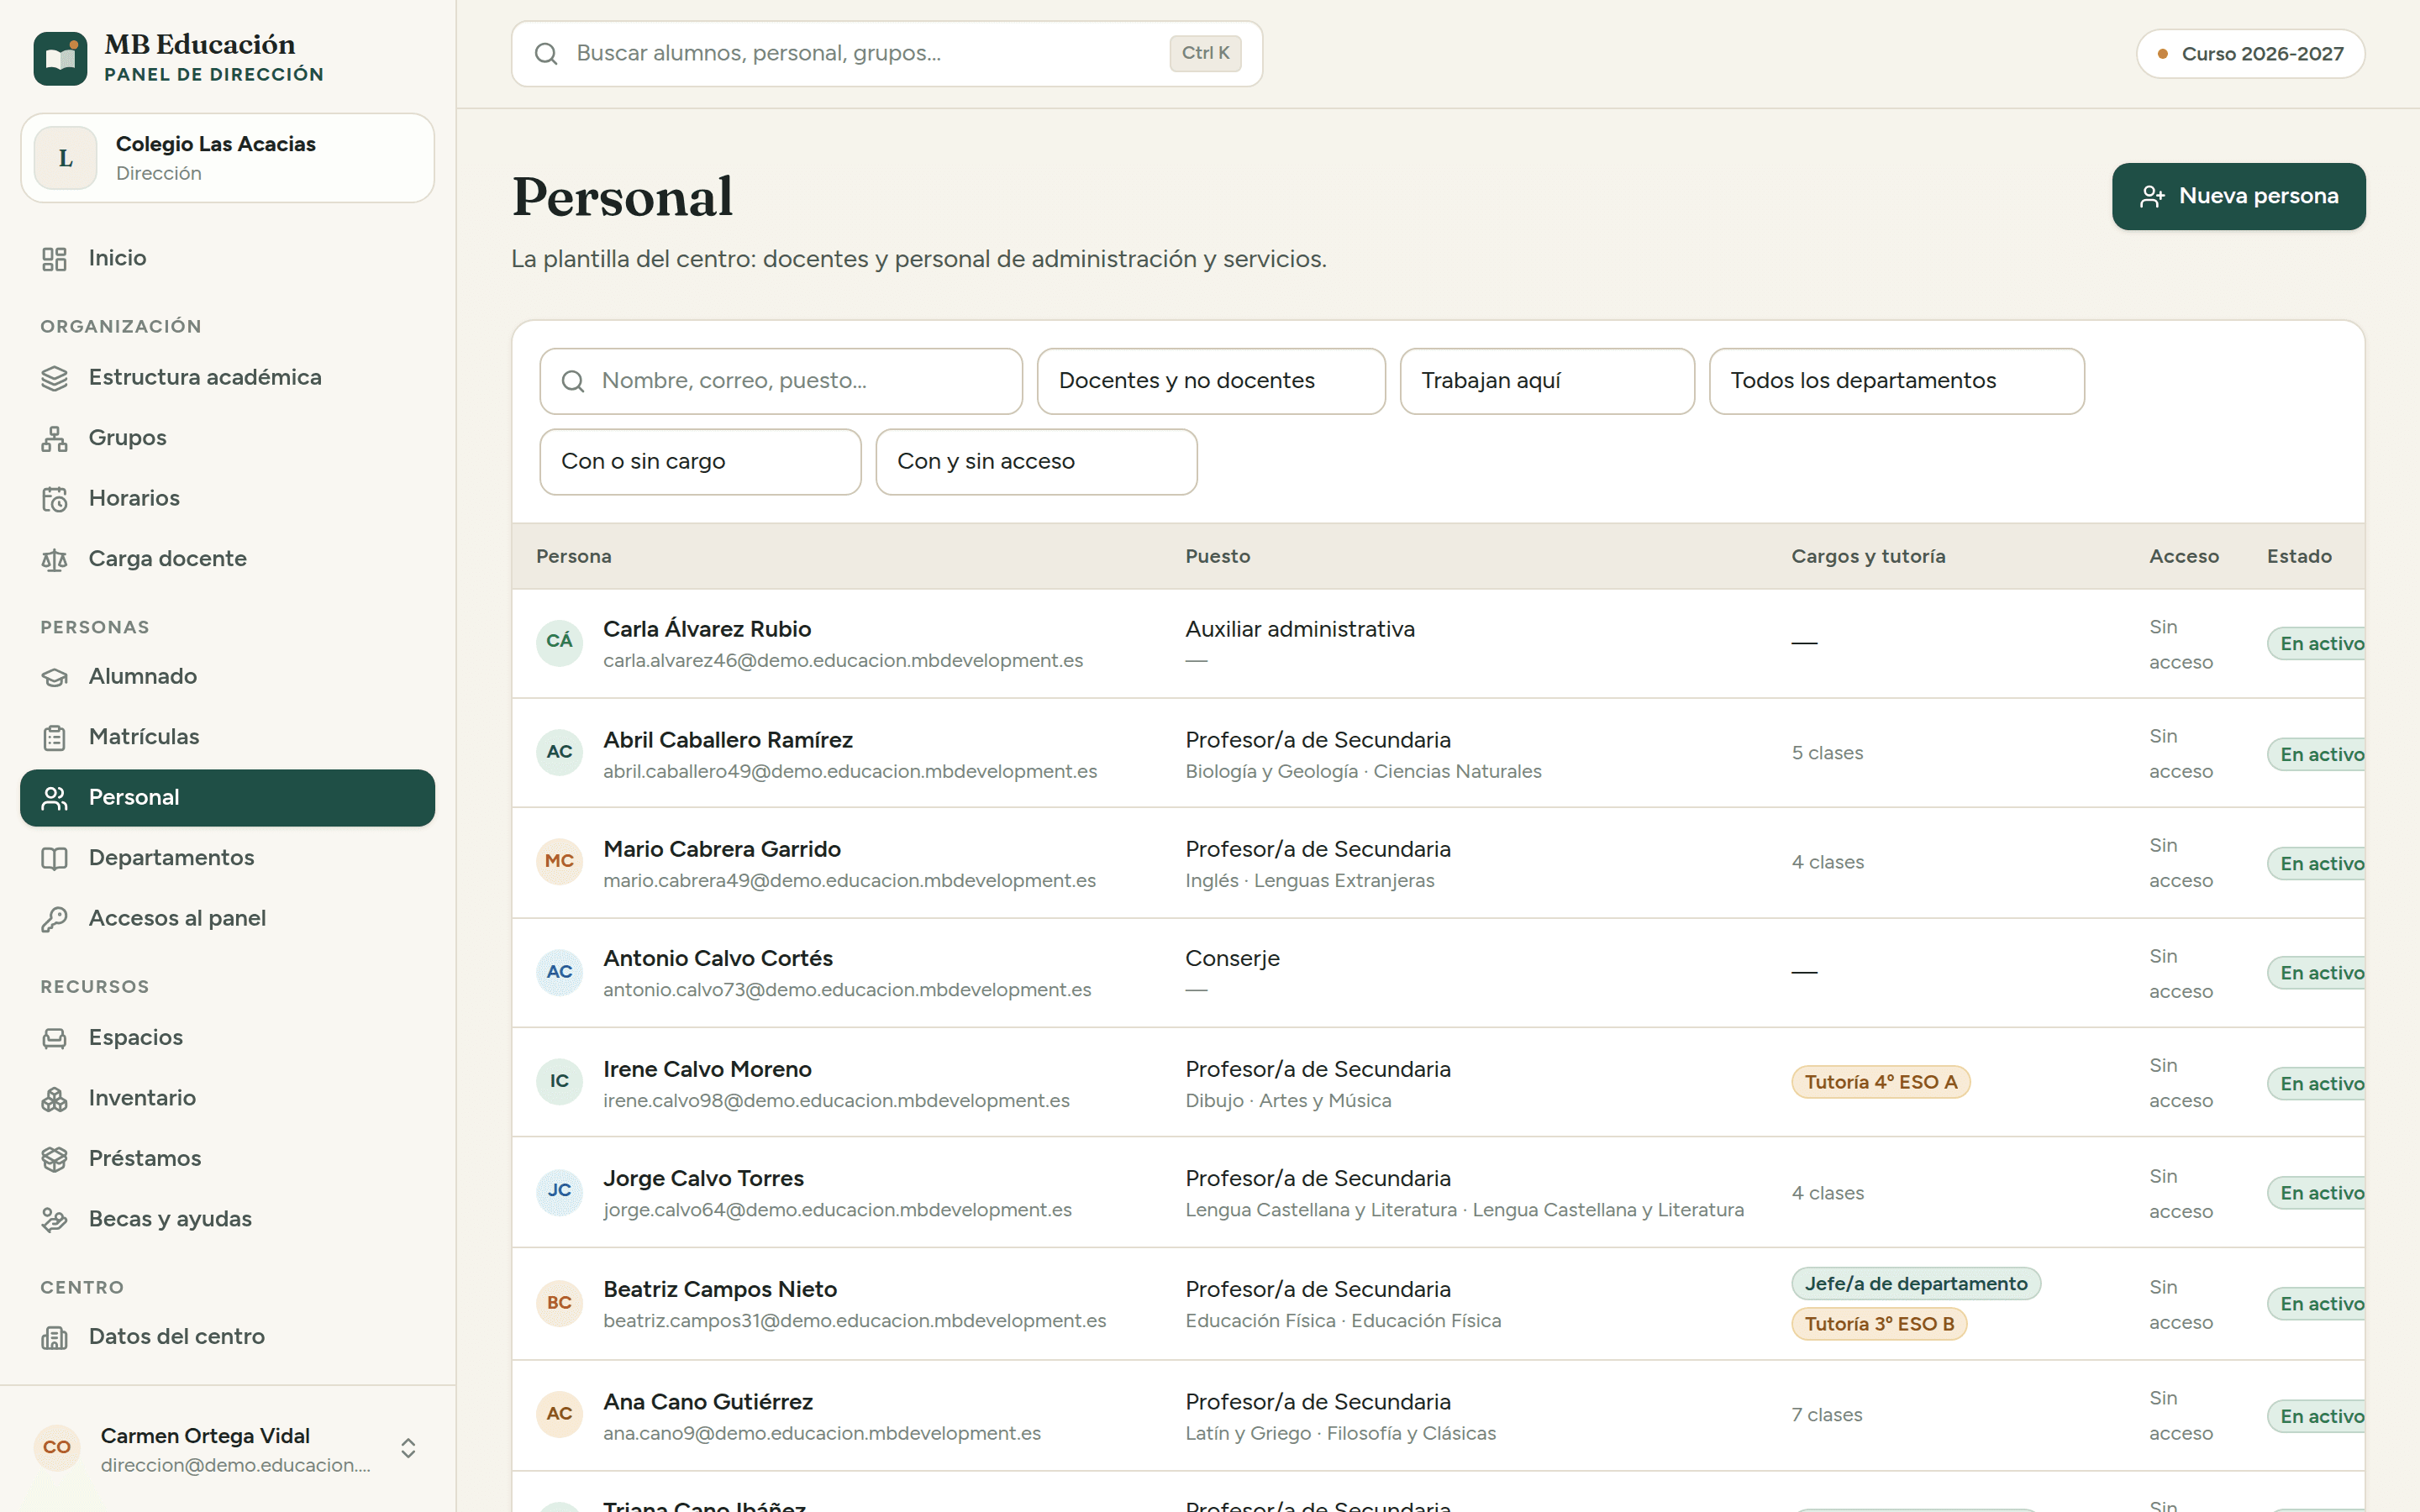Open the Con y sin acceso filter
Viewport: 2420px width, 1512px height.
click(1036, 462)
